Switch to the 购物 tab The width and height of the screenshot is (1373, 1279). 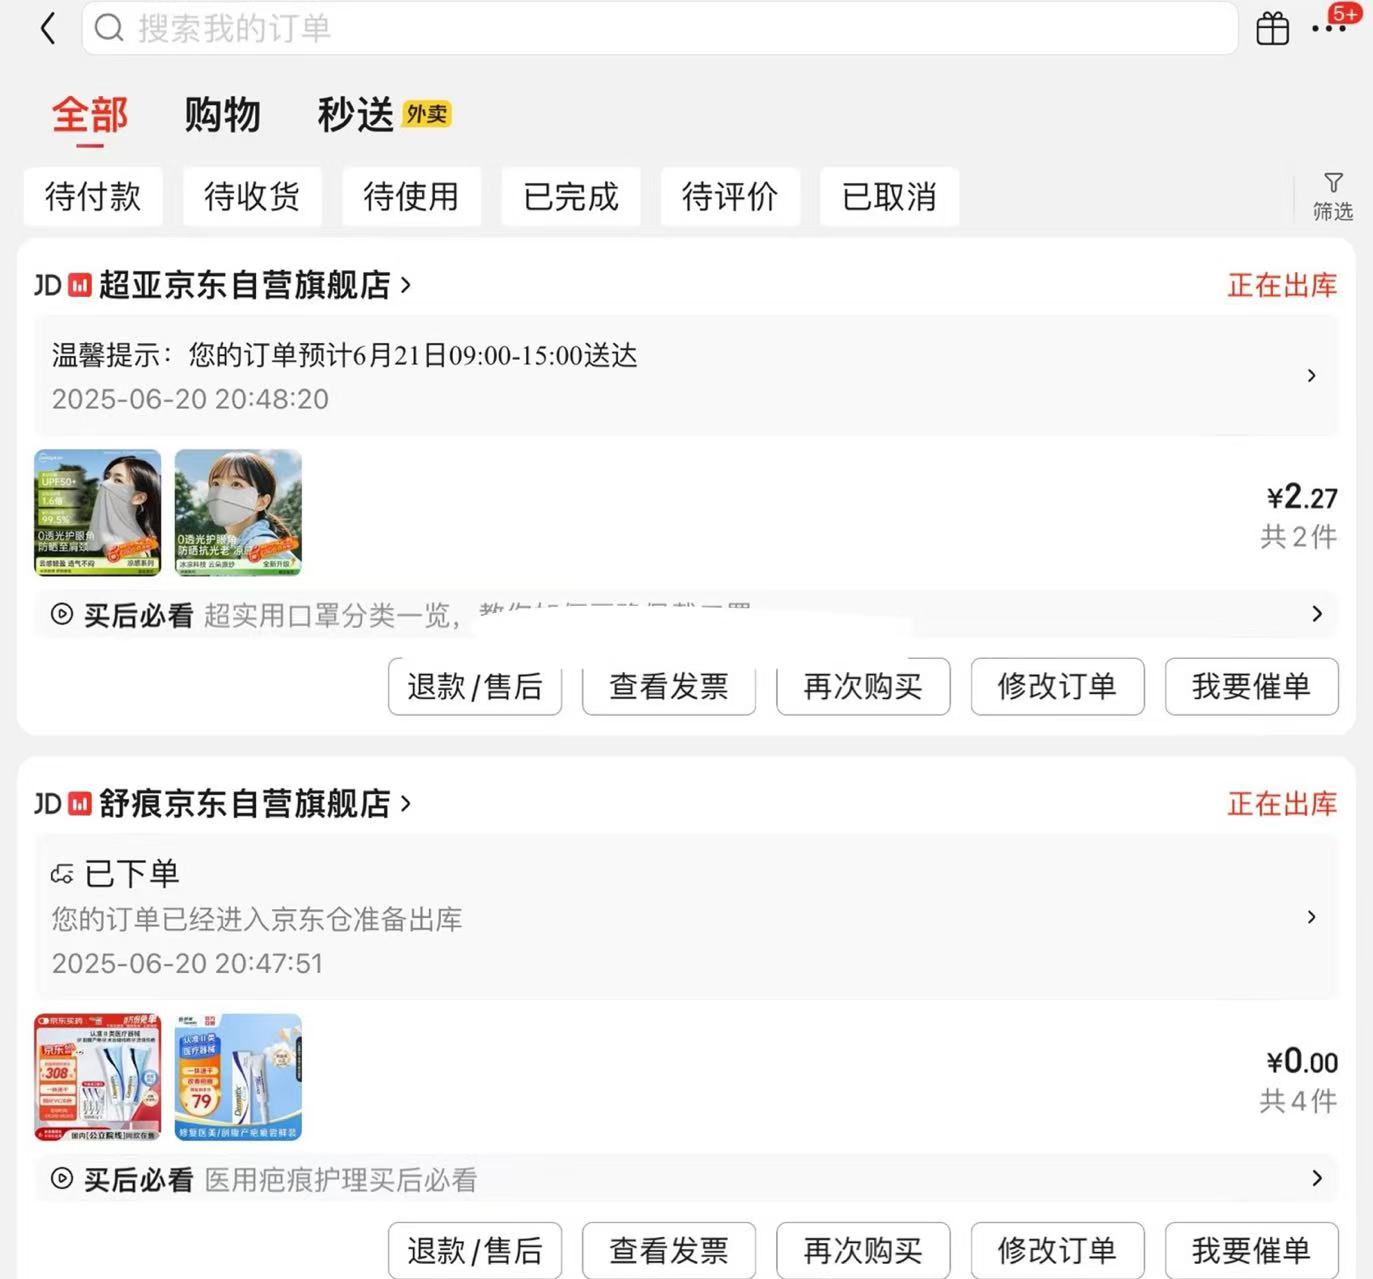[x=222, y=115]
